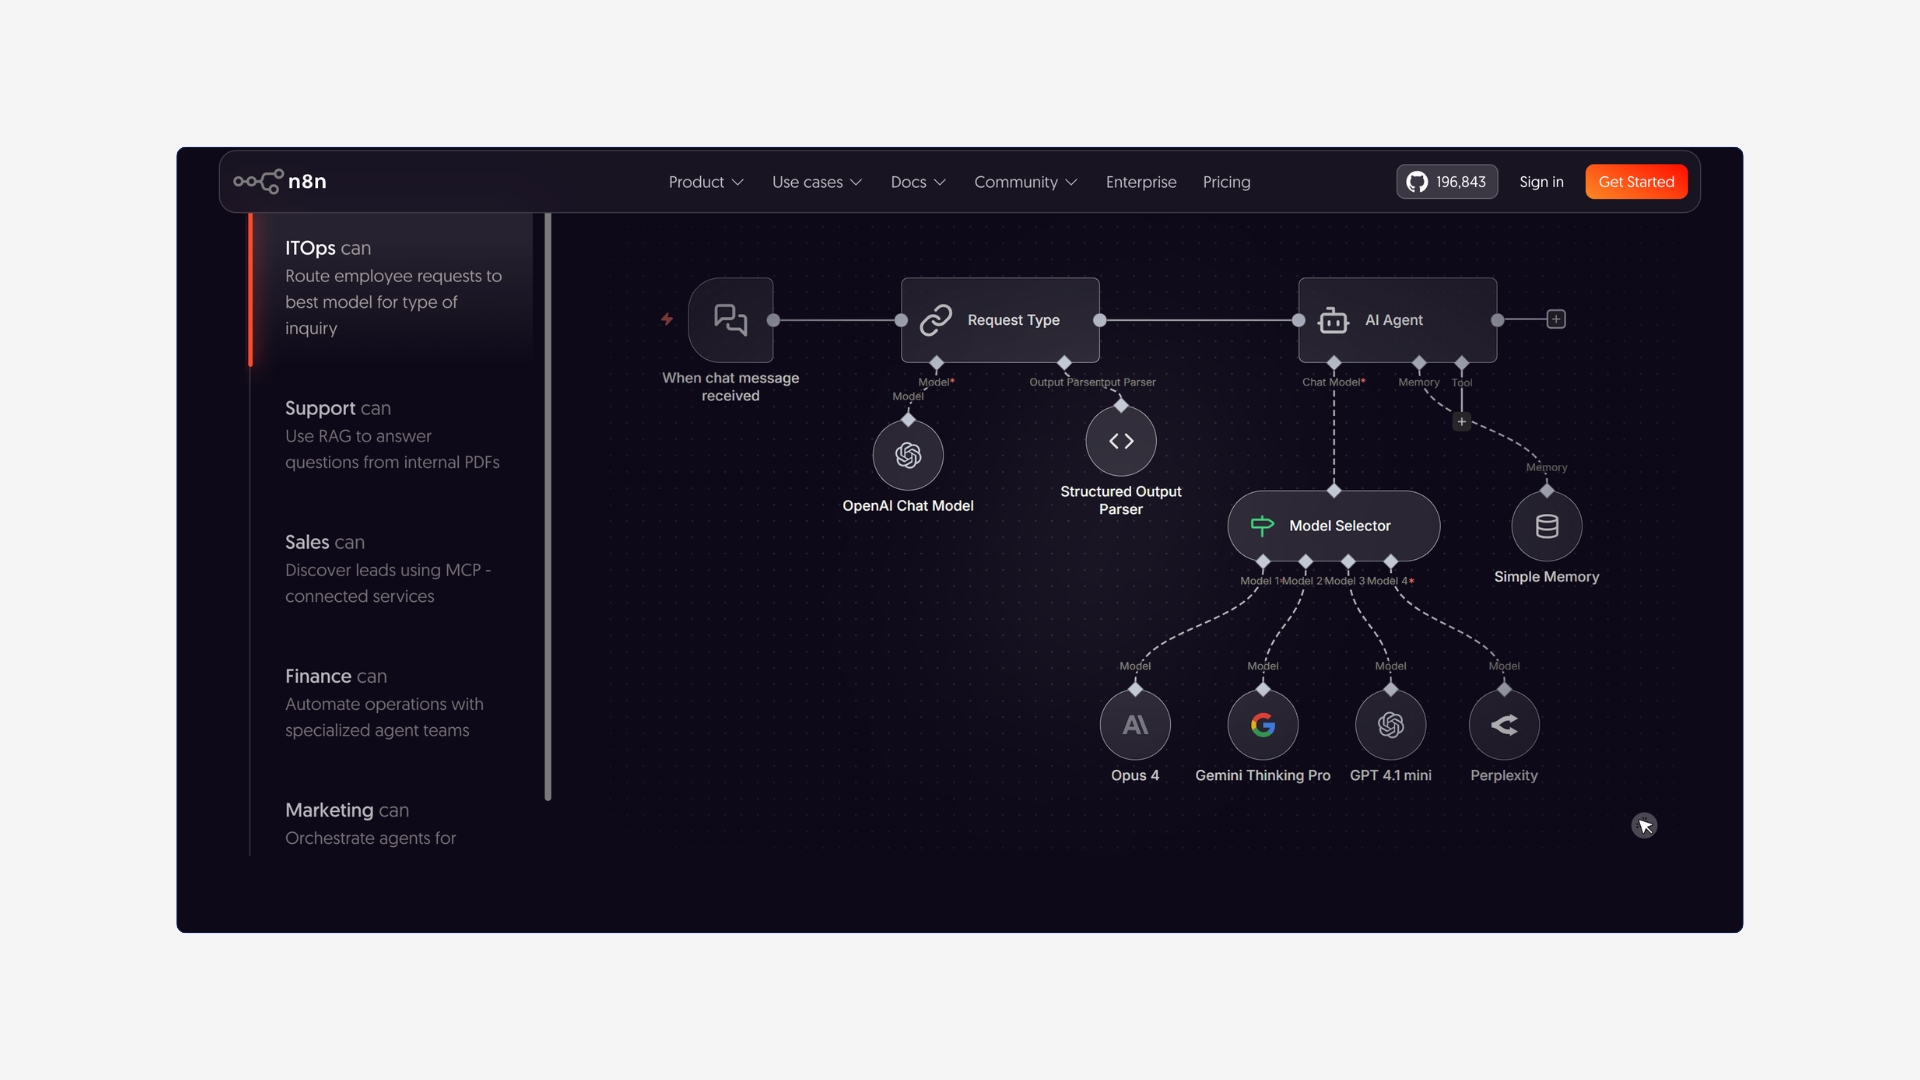Click the 'Chat Model' connector label

click(1333, 382)
